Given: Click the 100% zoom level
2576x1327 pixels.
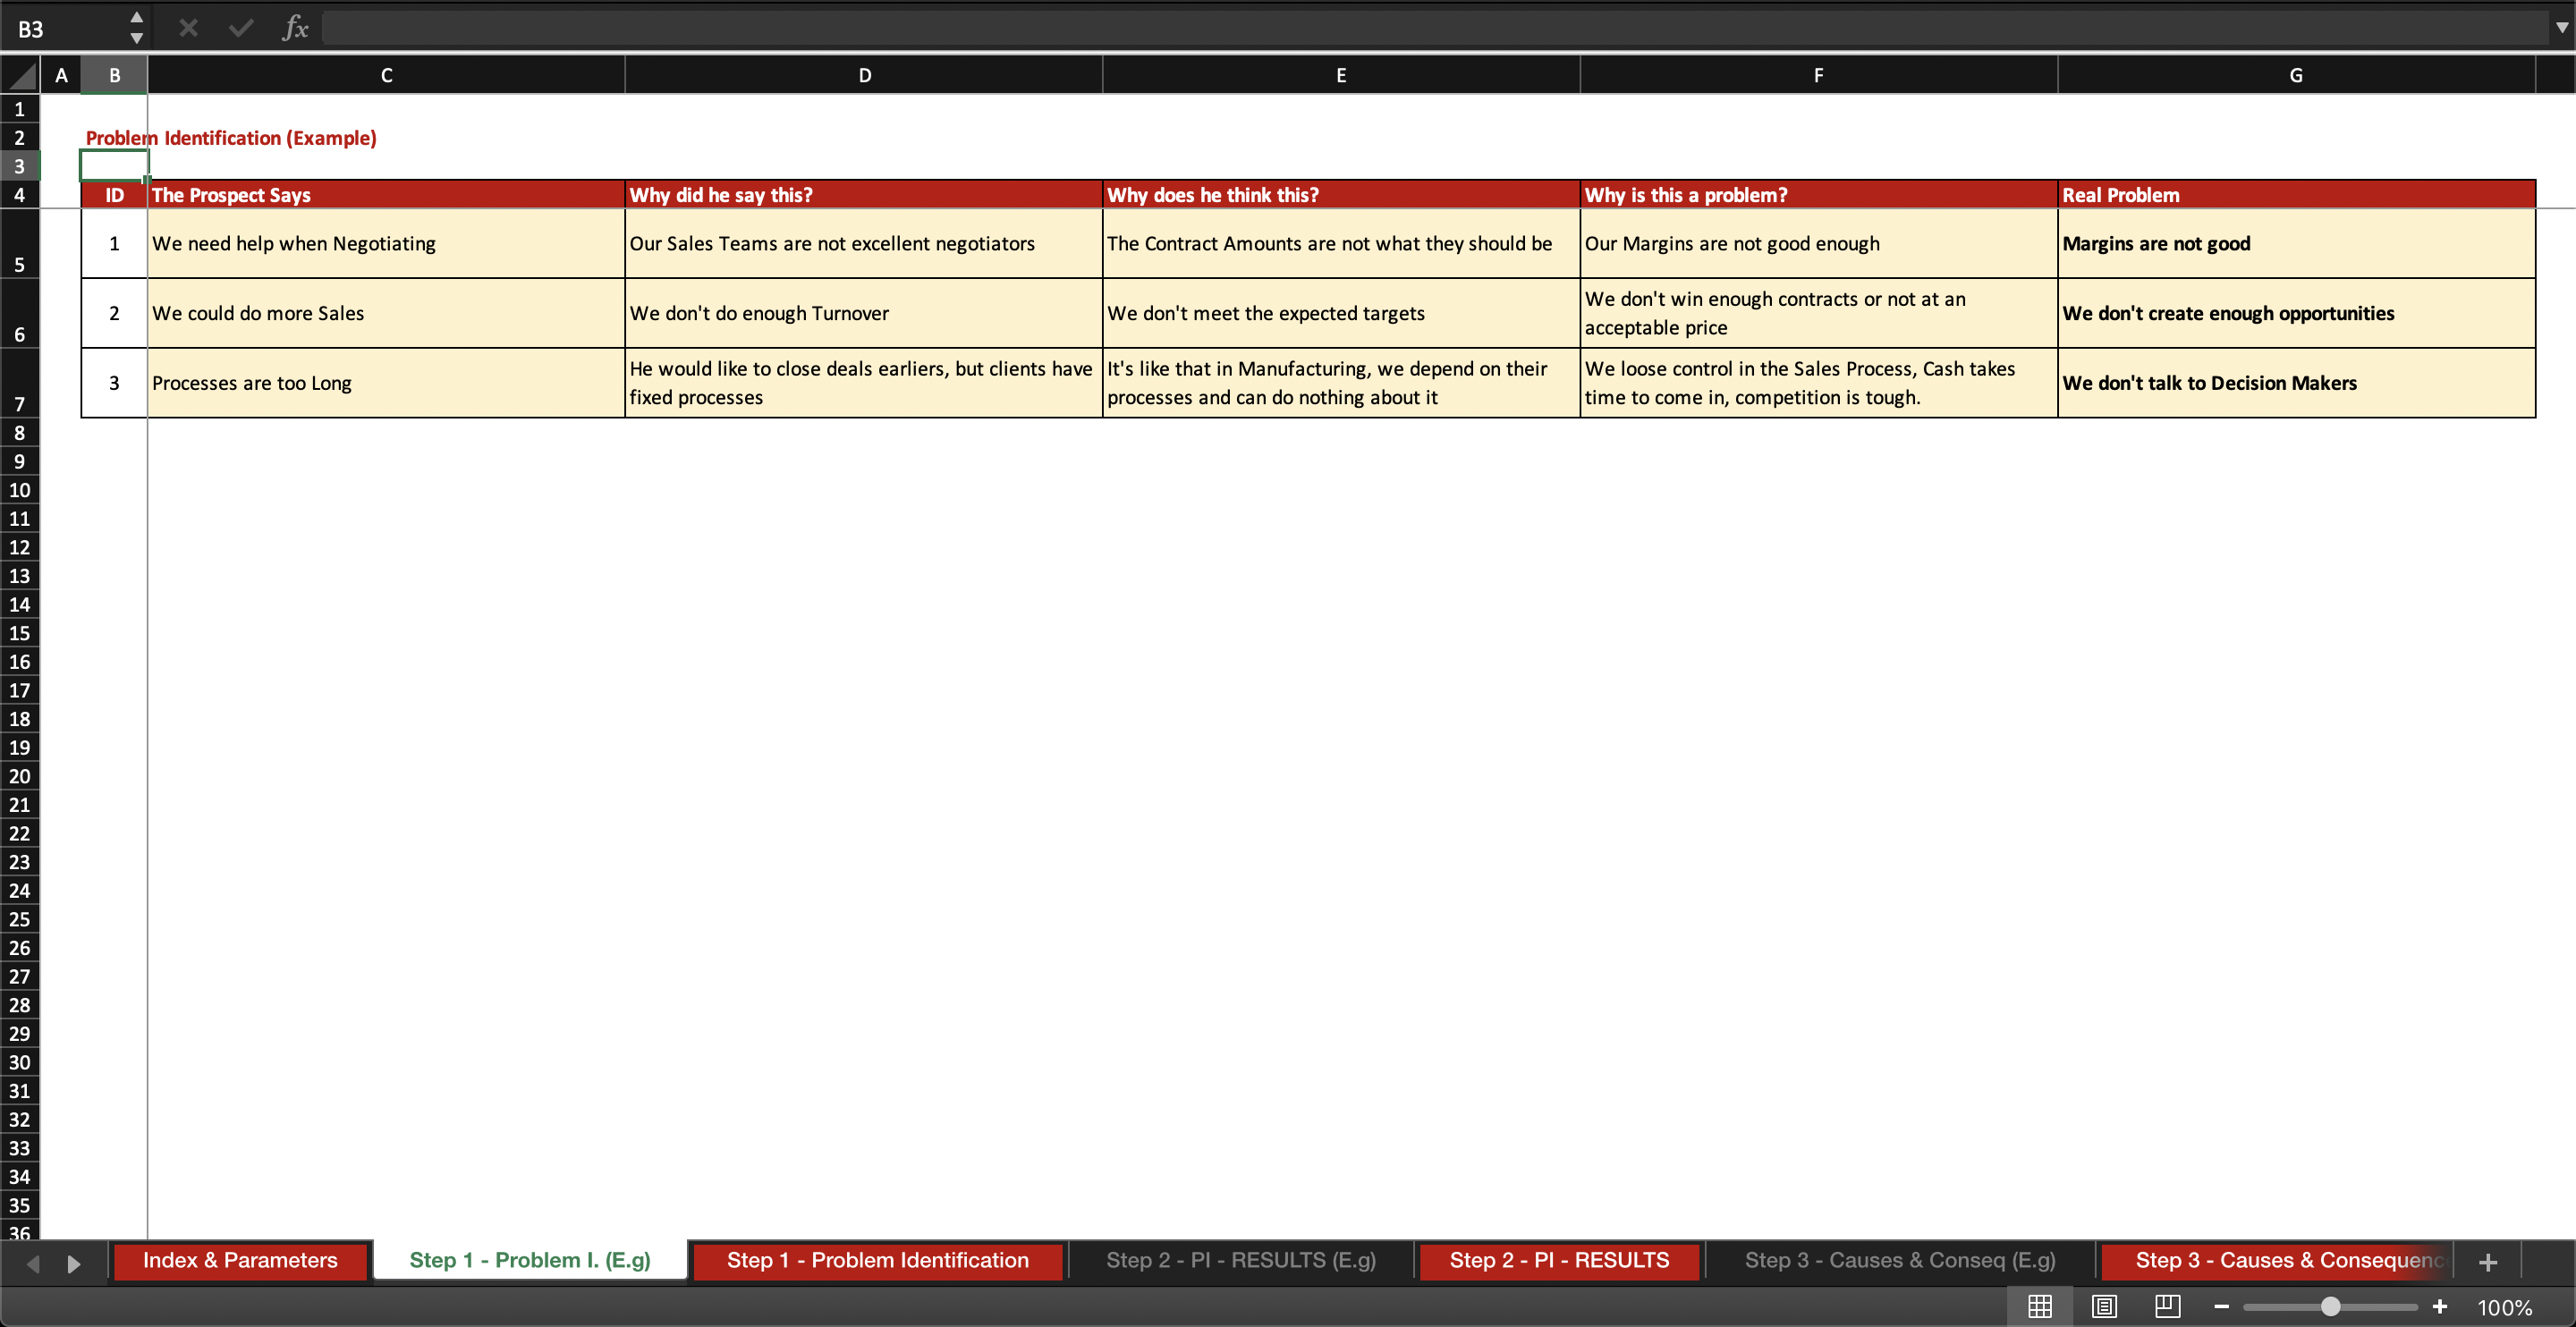Looking at the screenshot, I should [x=2504, y=1307].
